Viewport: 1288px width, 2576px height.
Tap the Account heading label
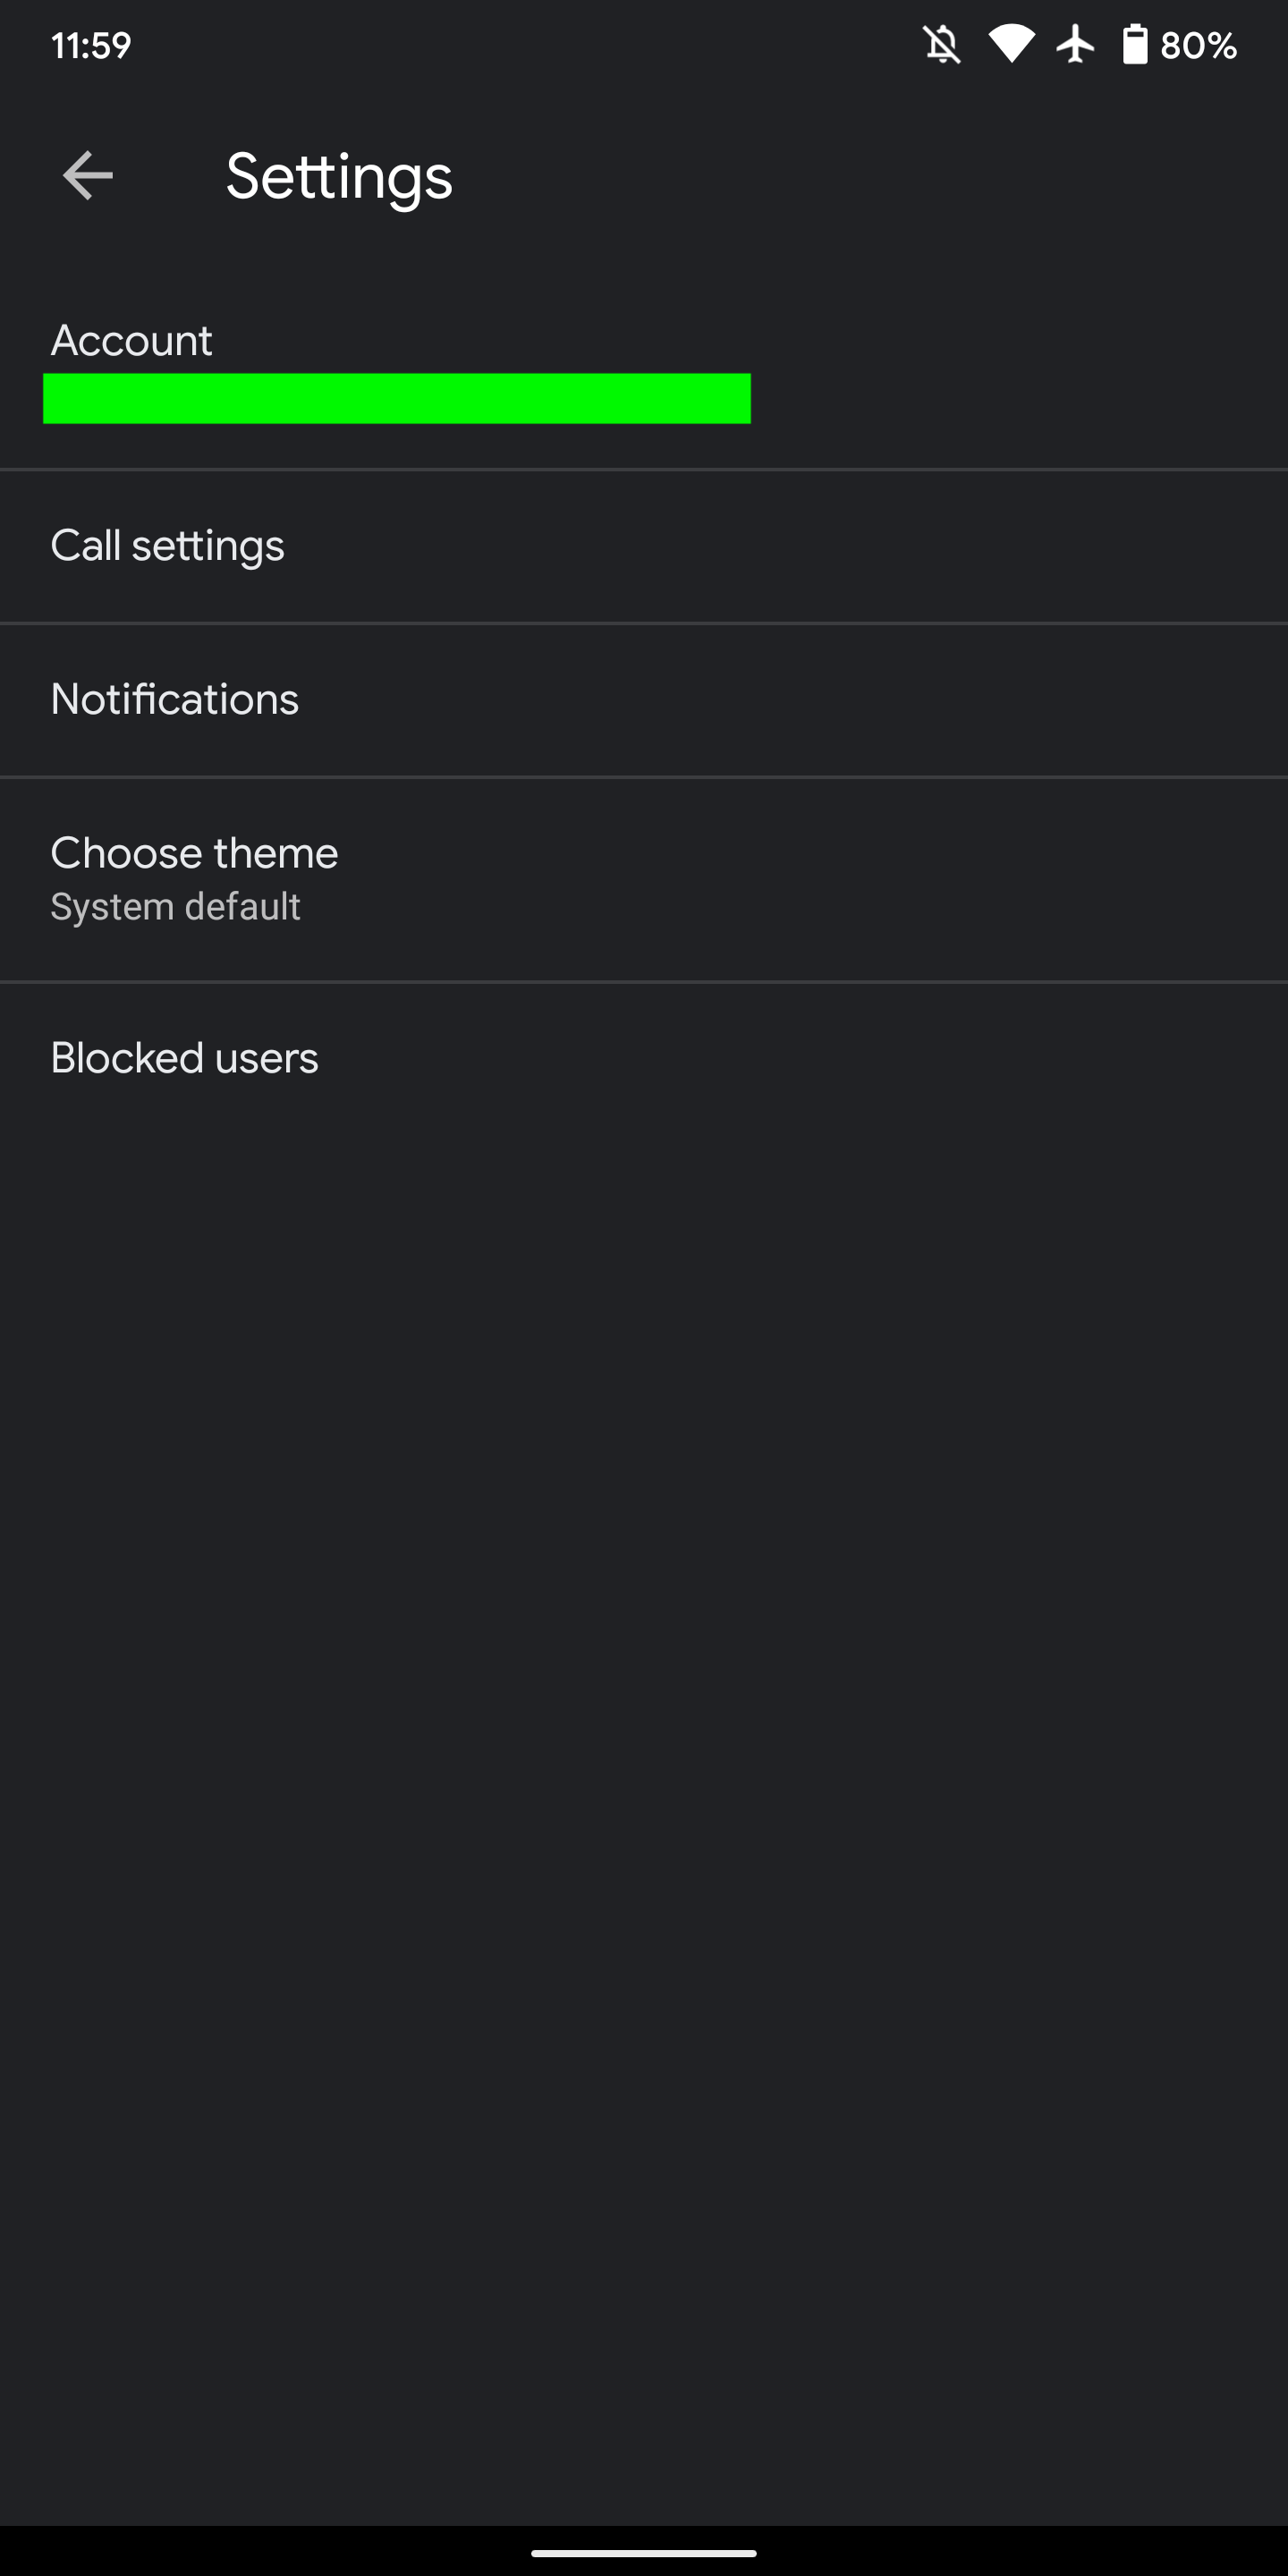[x=131, y=341]
